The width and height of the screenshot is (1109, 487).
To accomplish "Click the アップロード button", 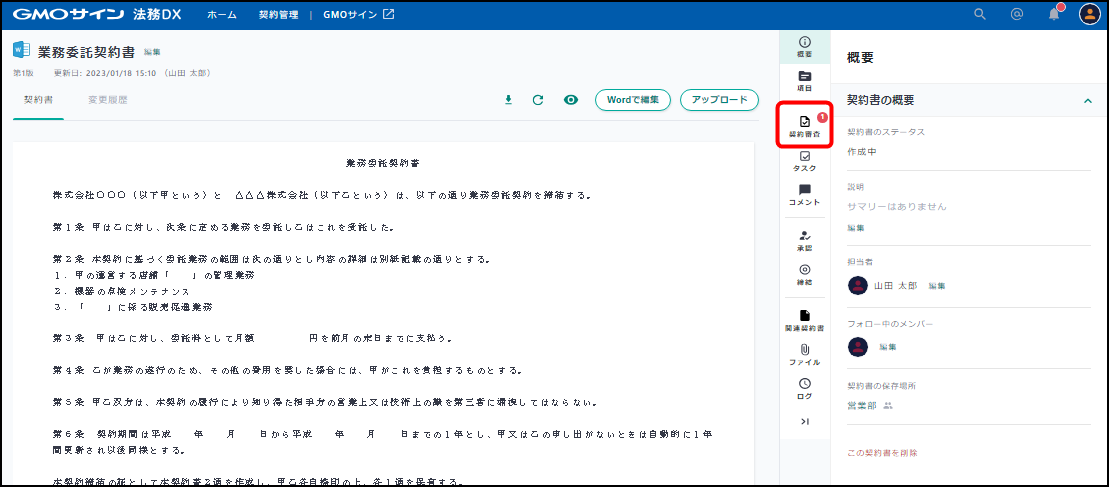I will [719, 100].
